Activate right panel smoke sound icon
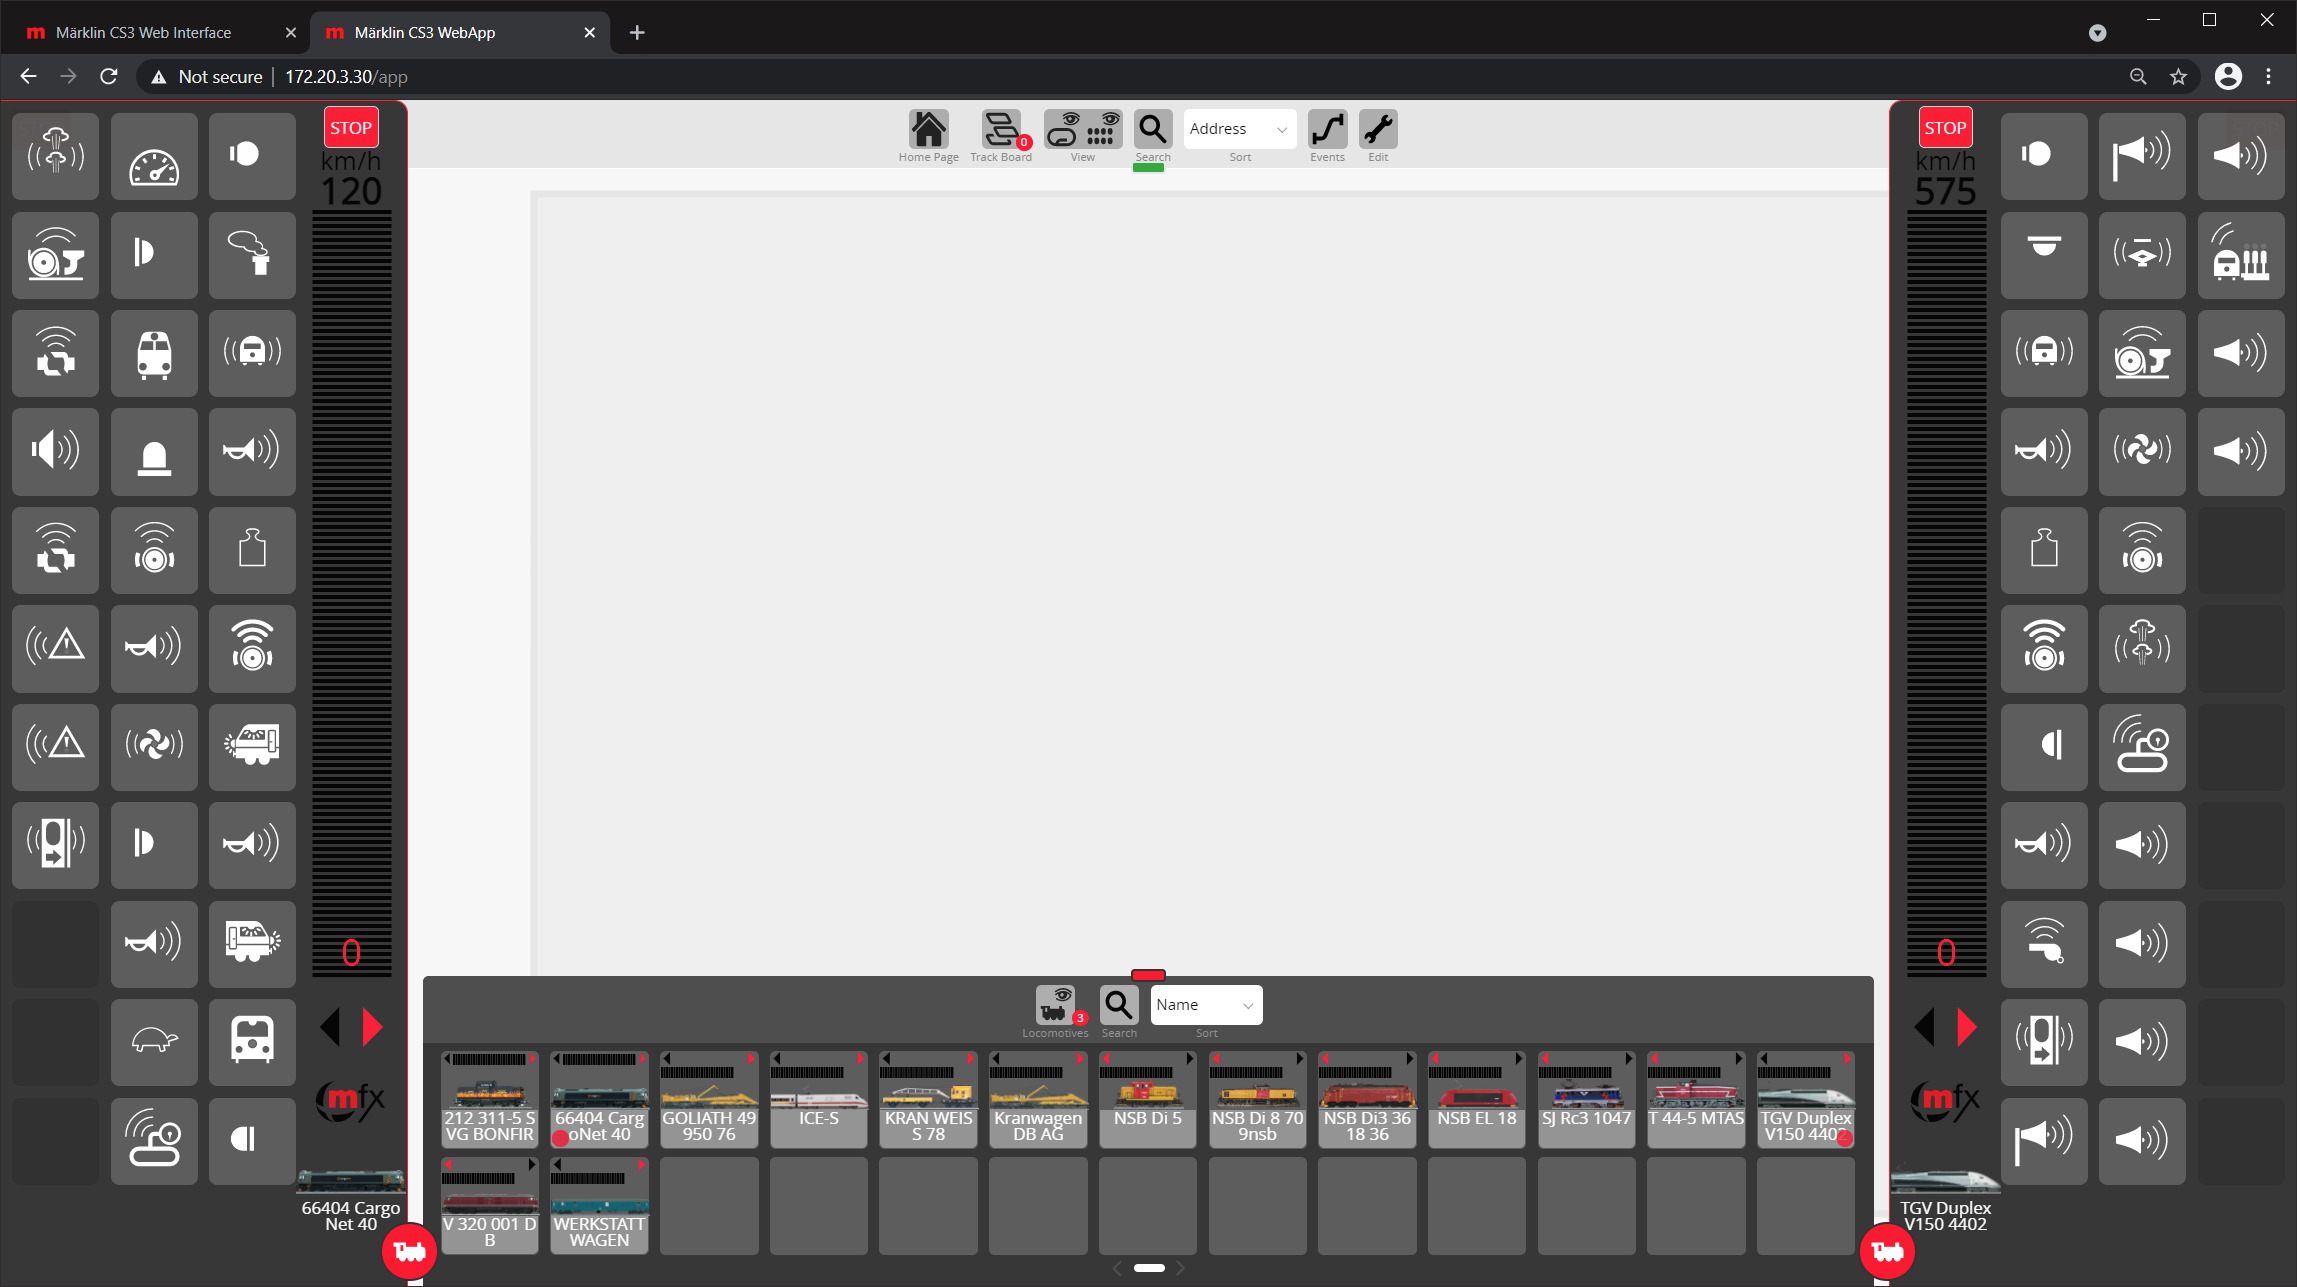The height and width of the screenshot is (1287, 2297). [x=2142, y=648]
